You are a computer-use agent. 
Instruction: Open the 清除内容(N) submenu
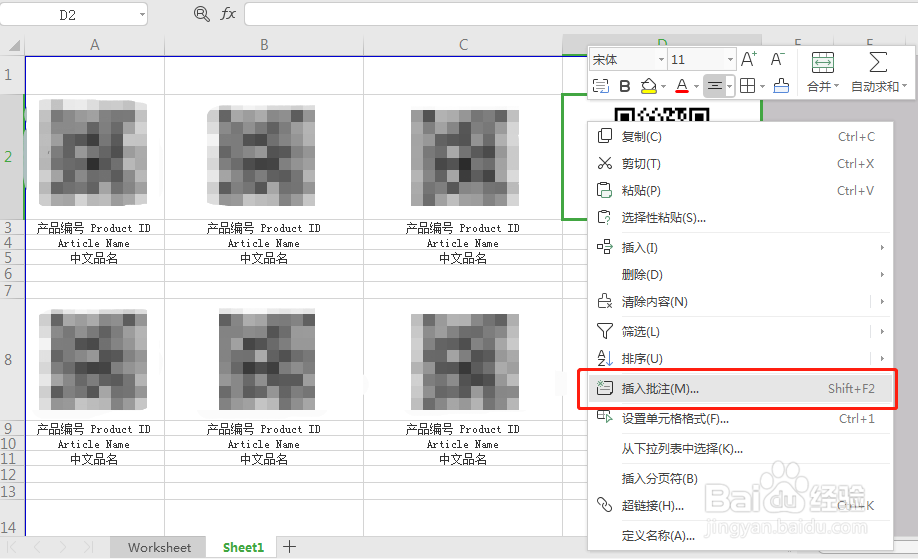coord(740,301)
